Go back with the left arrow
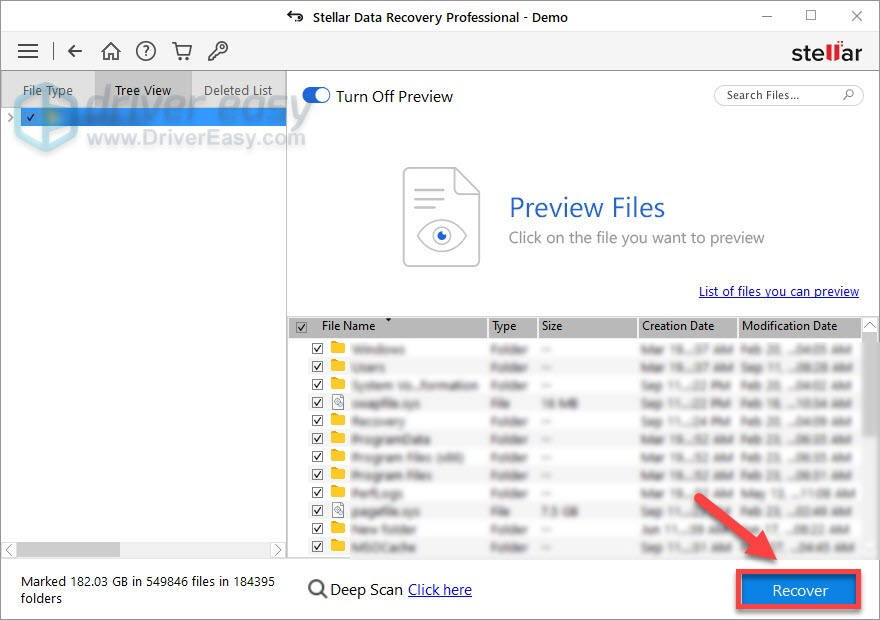The height and width of the screenshot is (620, 880). (75, 51)
